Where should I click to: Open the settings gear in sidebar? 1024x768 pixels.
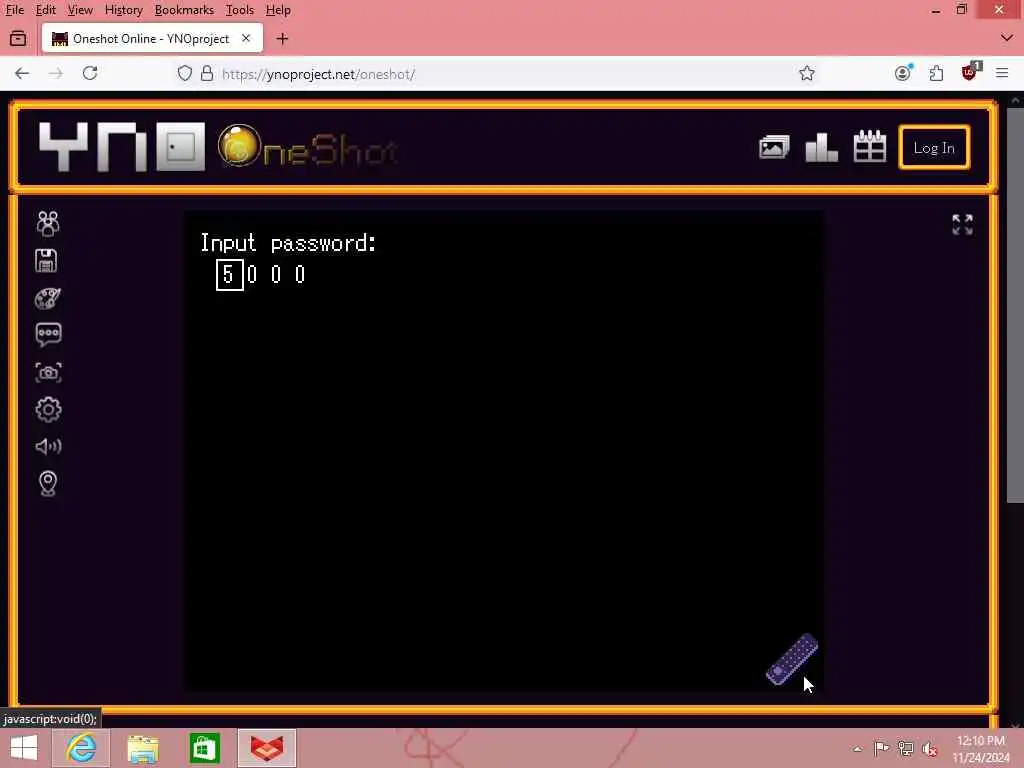tap(48, 409)
